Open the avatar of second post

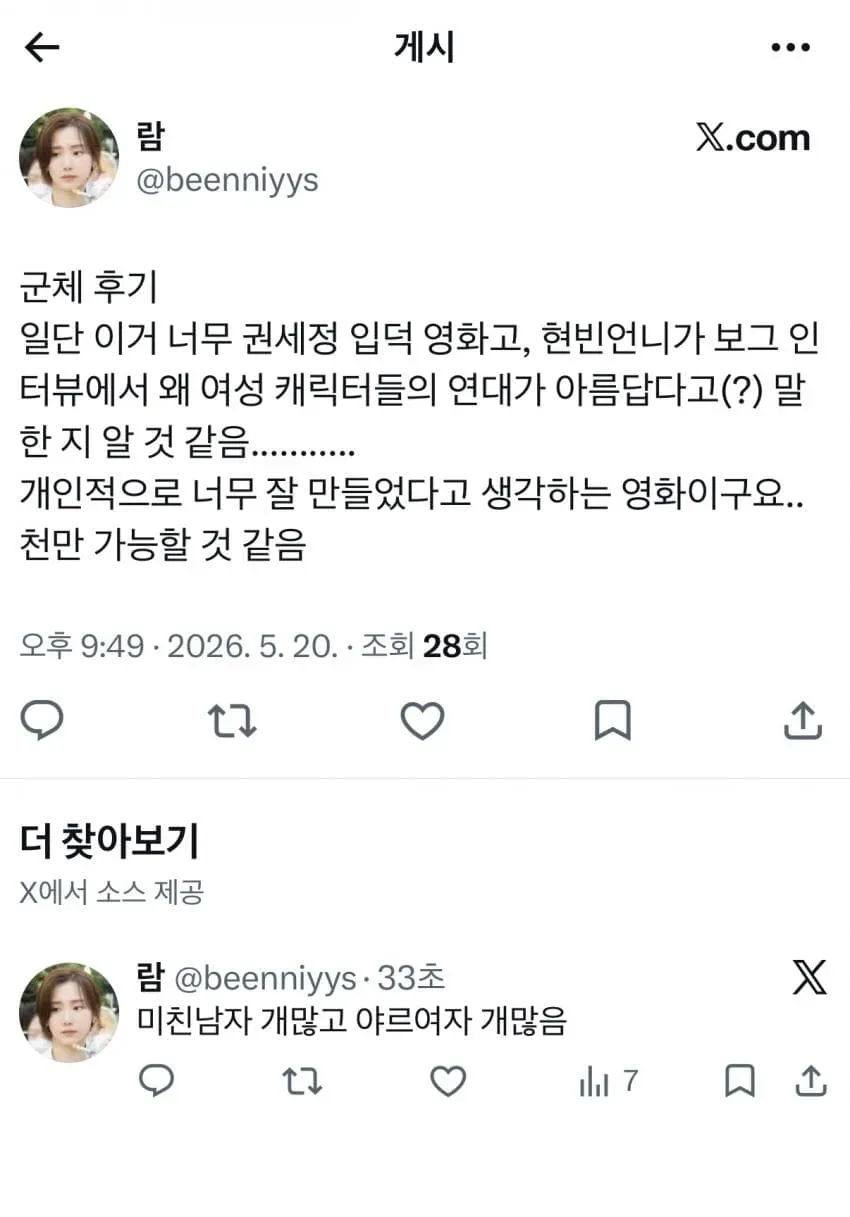pyautogui.click(x=69, y=1012)
